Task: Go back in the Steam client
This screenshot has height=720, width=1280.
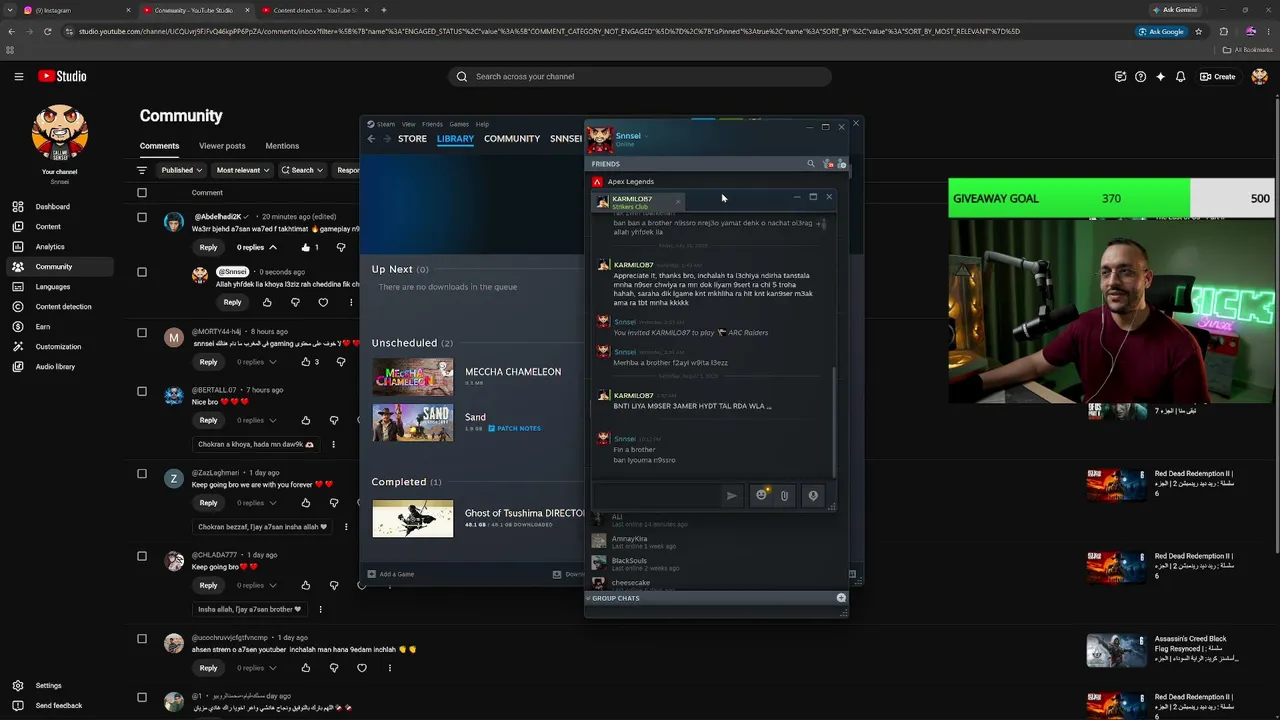Action: pos(372,139)
